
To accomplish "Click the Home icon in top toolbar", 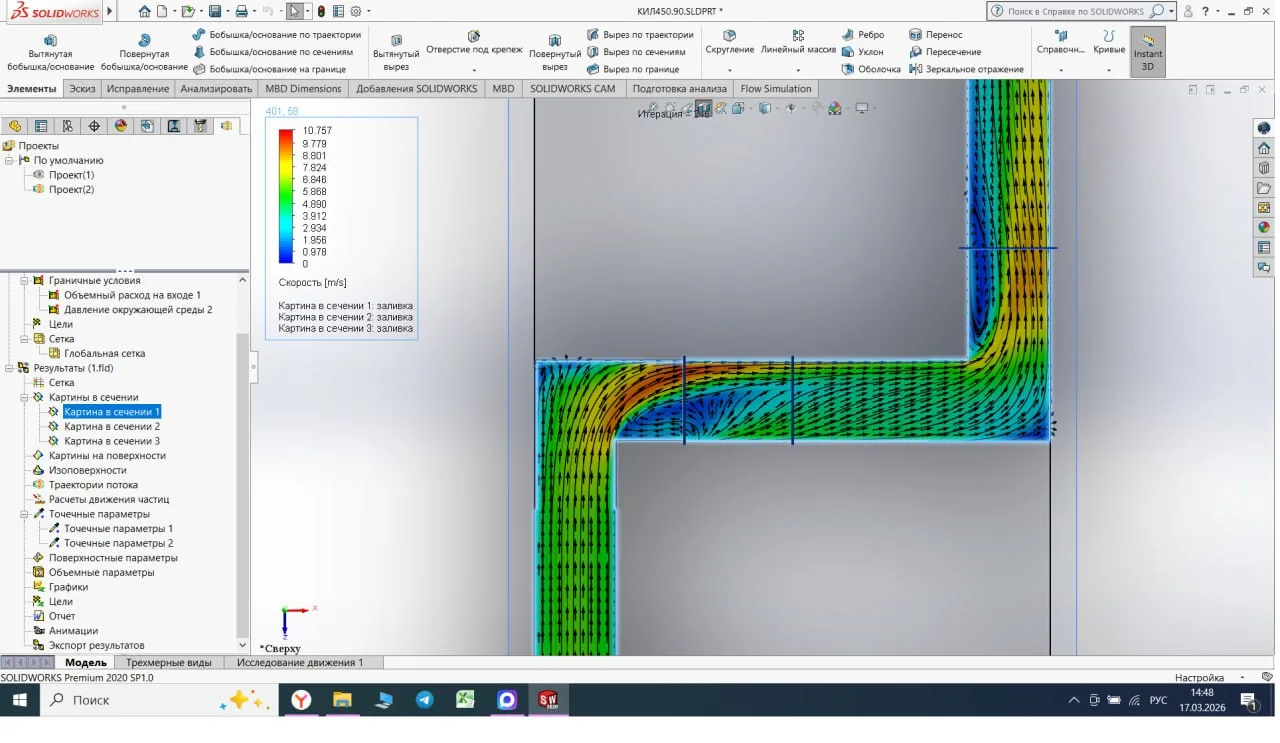I will 145,12.
